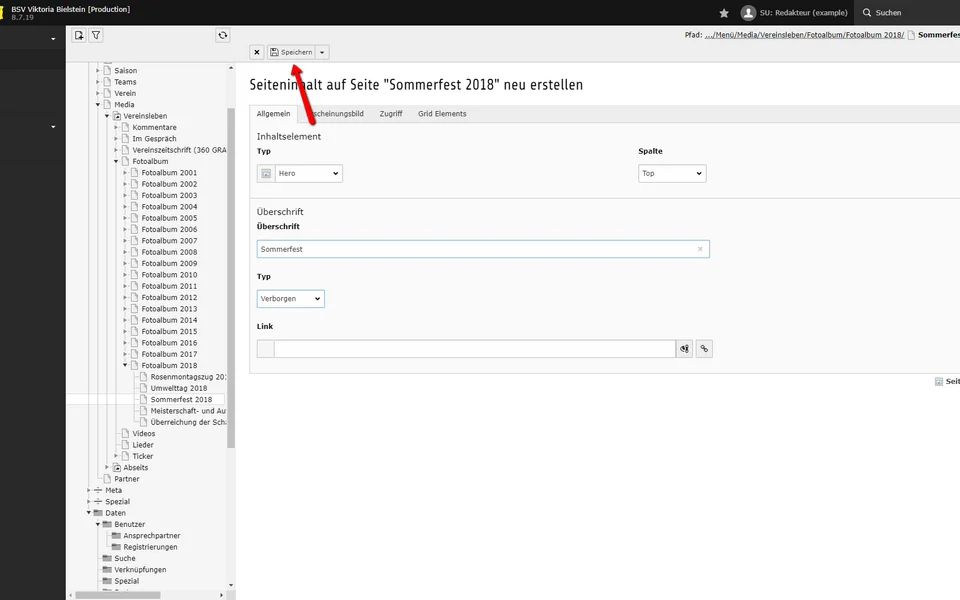Toggle link preview icon beside Link field

click(685, 349)
